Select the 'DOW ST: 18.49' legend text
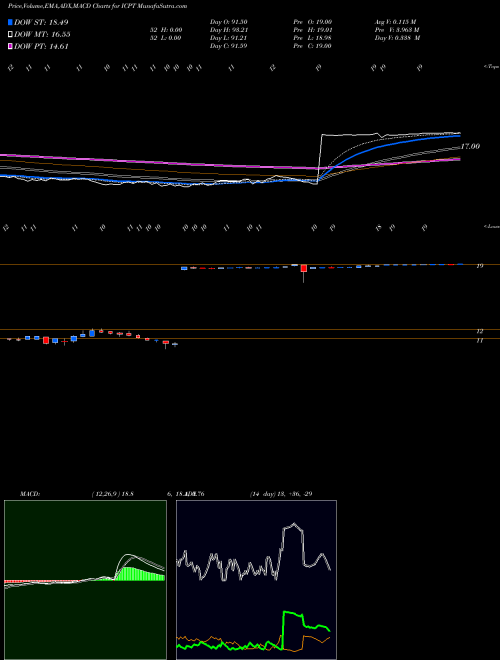Image resolution: width=500 pixels, height=660 pixels. pyautogui.click(x=41, y=22)
